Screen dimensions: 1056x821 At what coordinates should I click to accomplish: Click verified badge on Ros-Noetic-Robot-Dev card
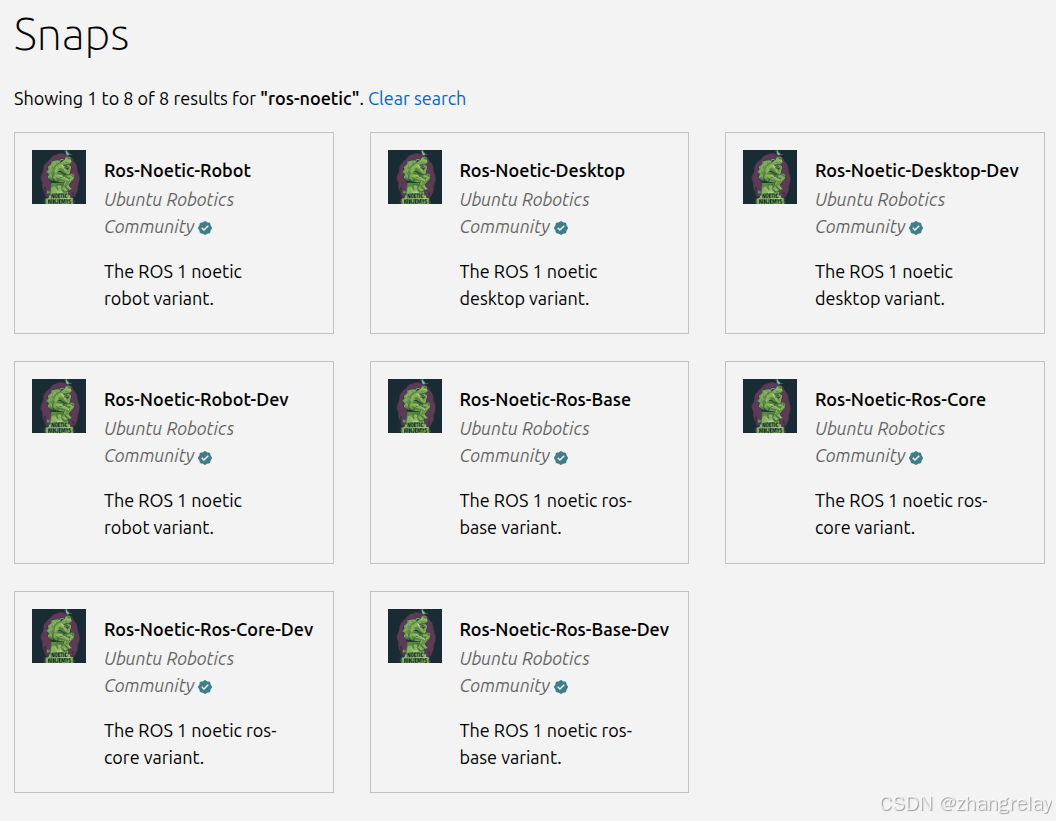point(205,458)
